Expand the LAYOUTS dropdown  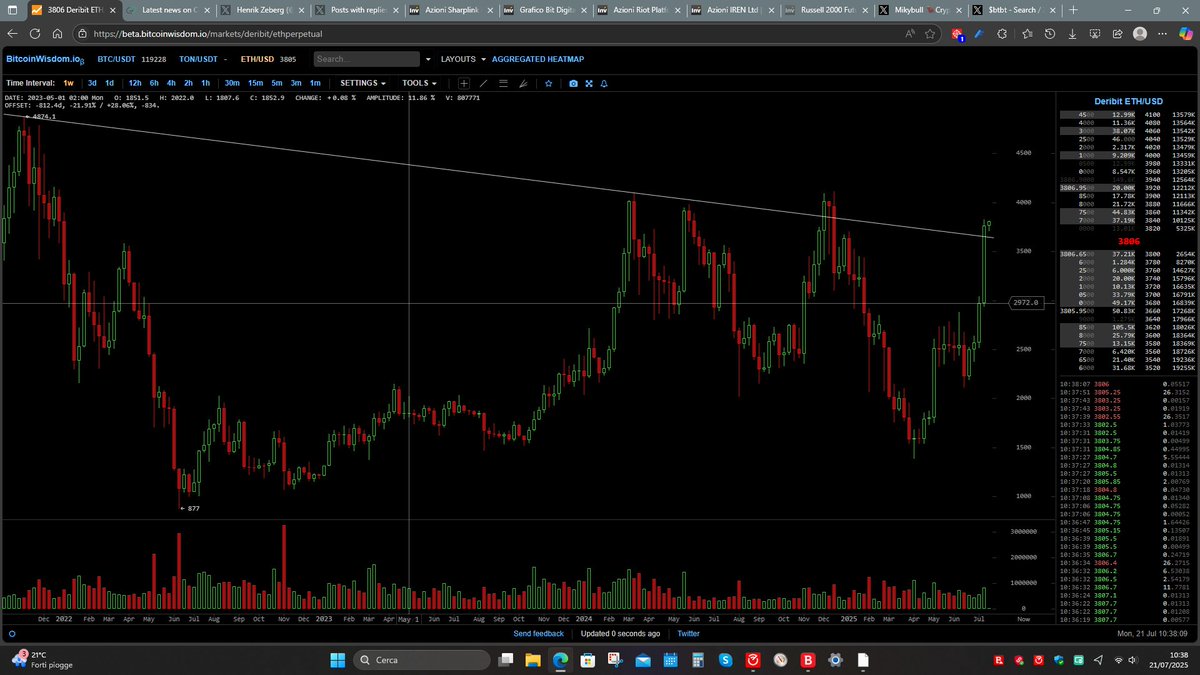457,59
